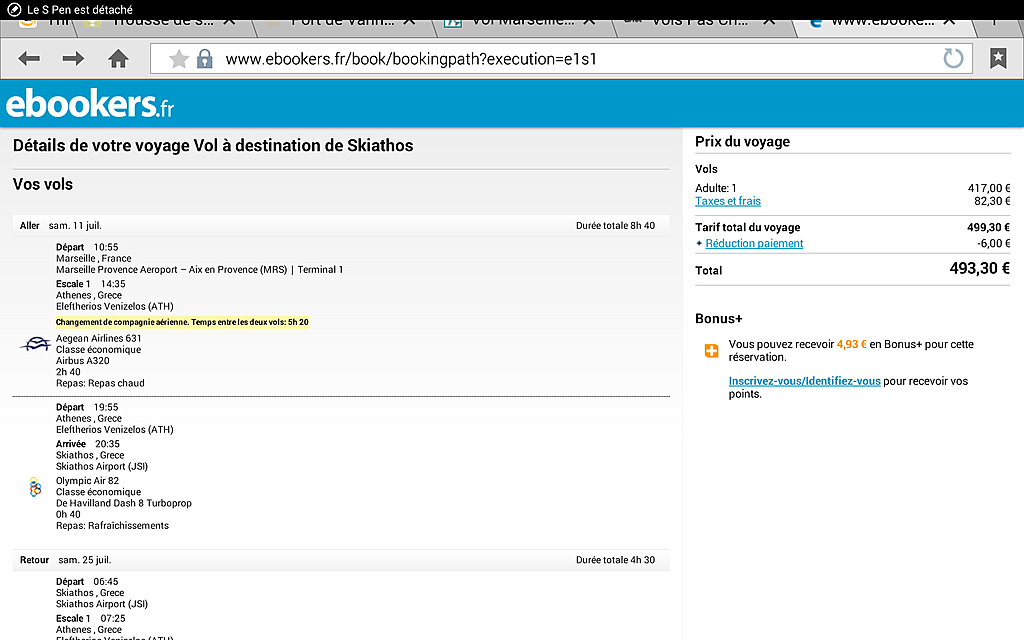The width and height of the screenshot is (1024, 640).
Task: Click the 'Bonus+' heading
Action: [718, 319]
